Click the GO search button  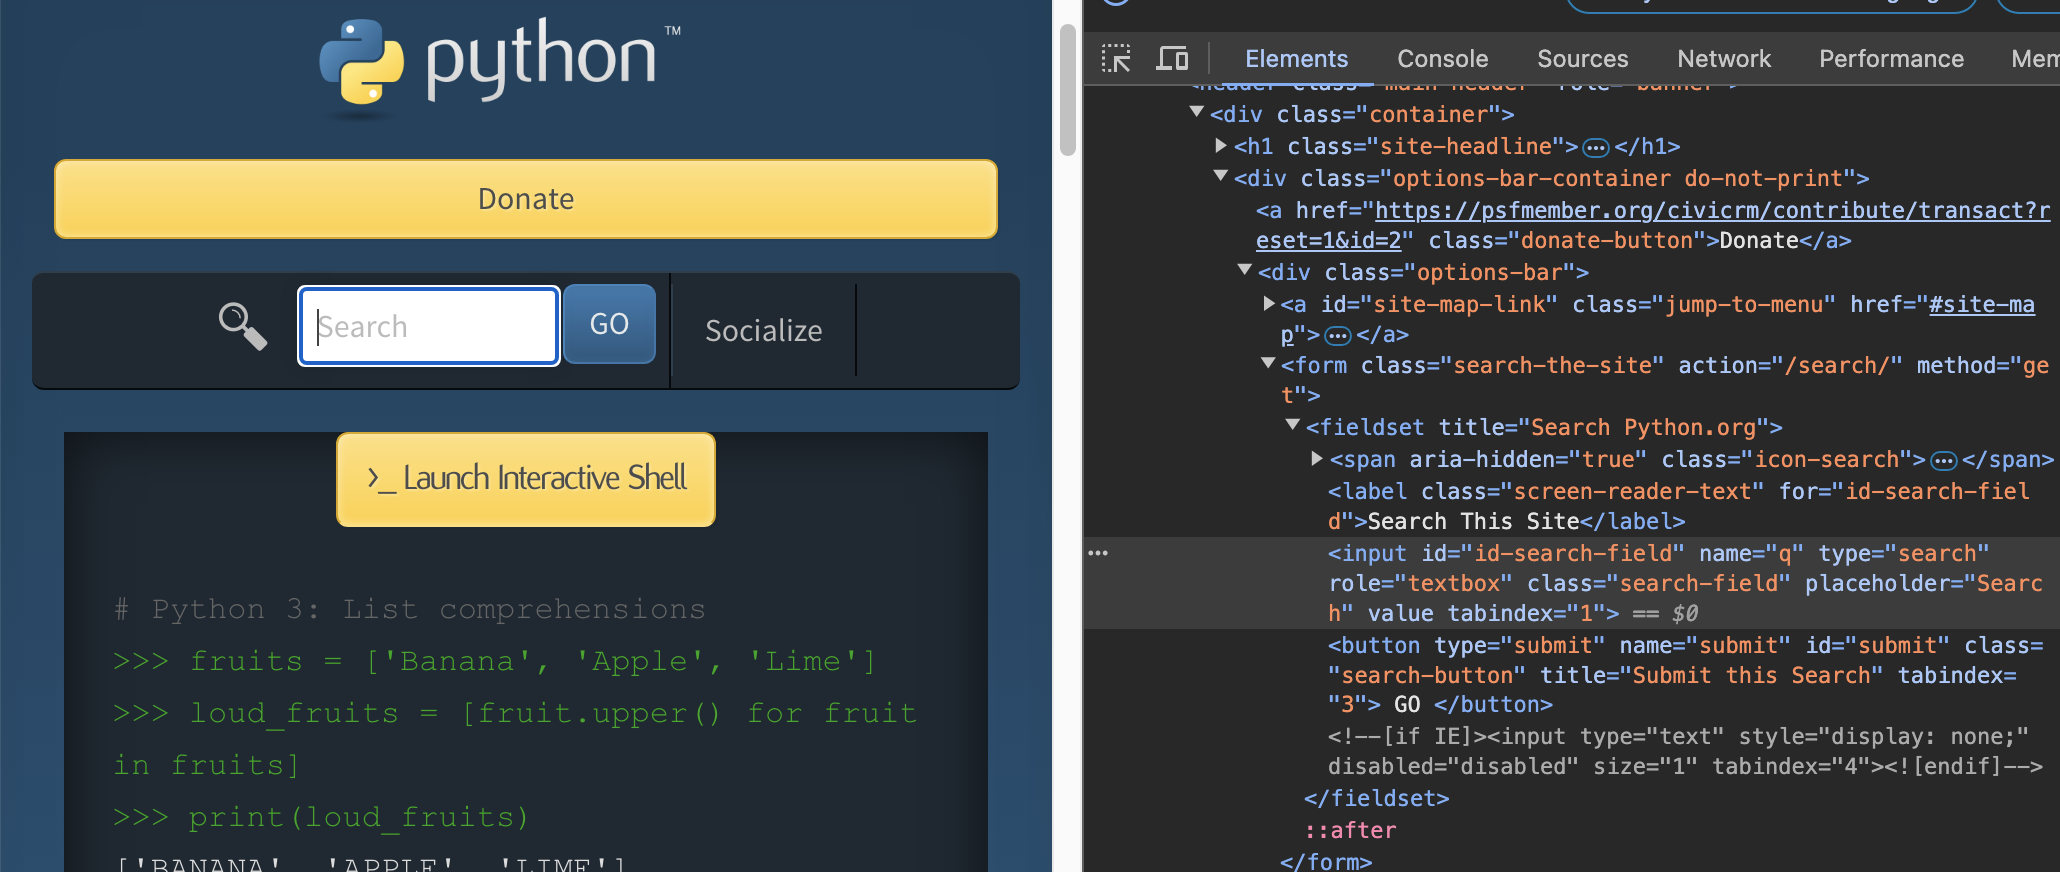click(609, 324)
